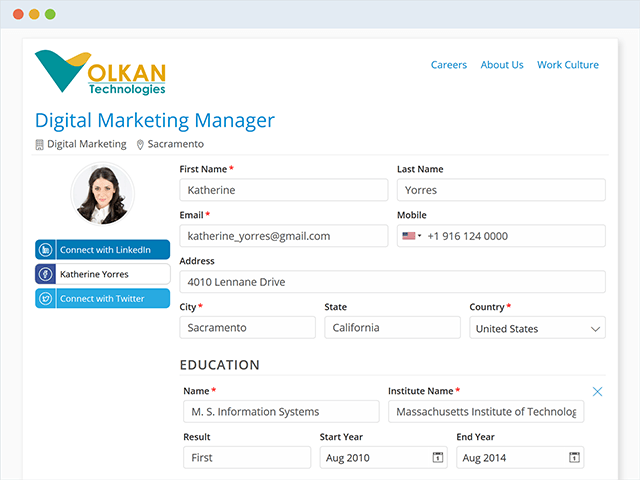
Task: Go to the About Us link
Action: tap(502, 65)
